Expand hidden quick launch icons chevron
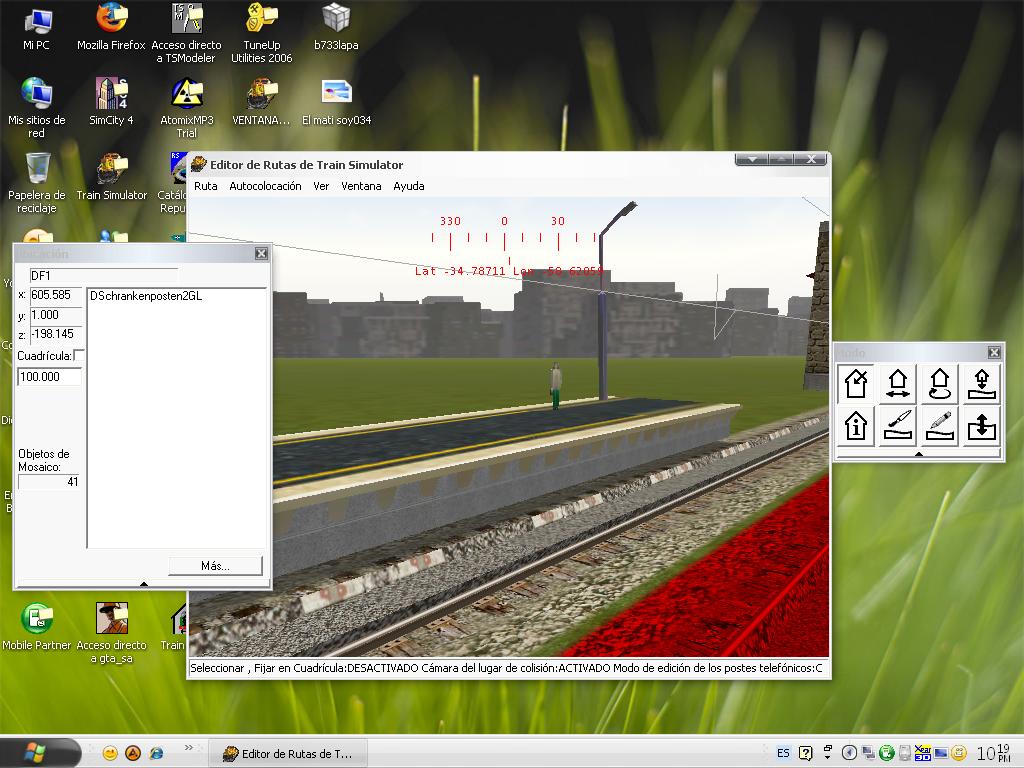The height and width of the screenshot is (768, 1024). 189,748
